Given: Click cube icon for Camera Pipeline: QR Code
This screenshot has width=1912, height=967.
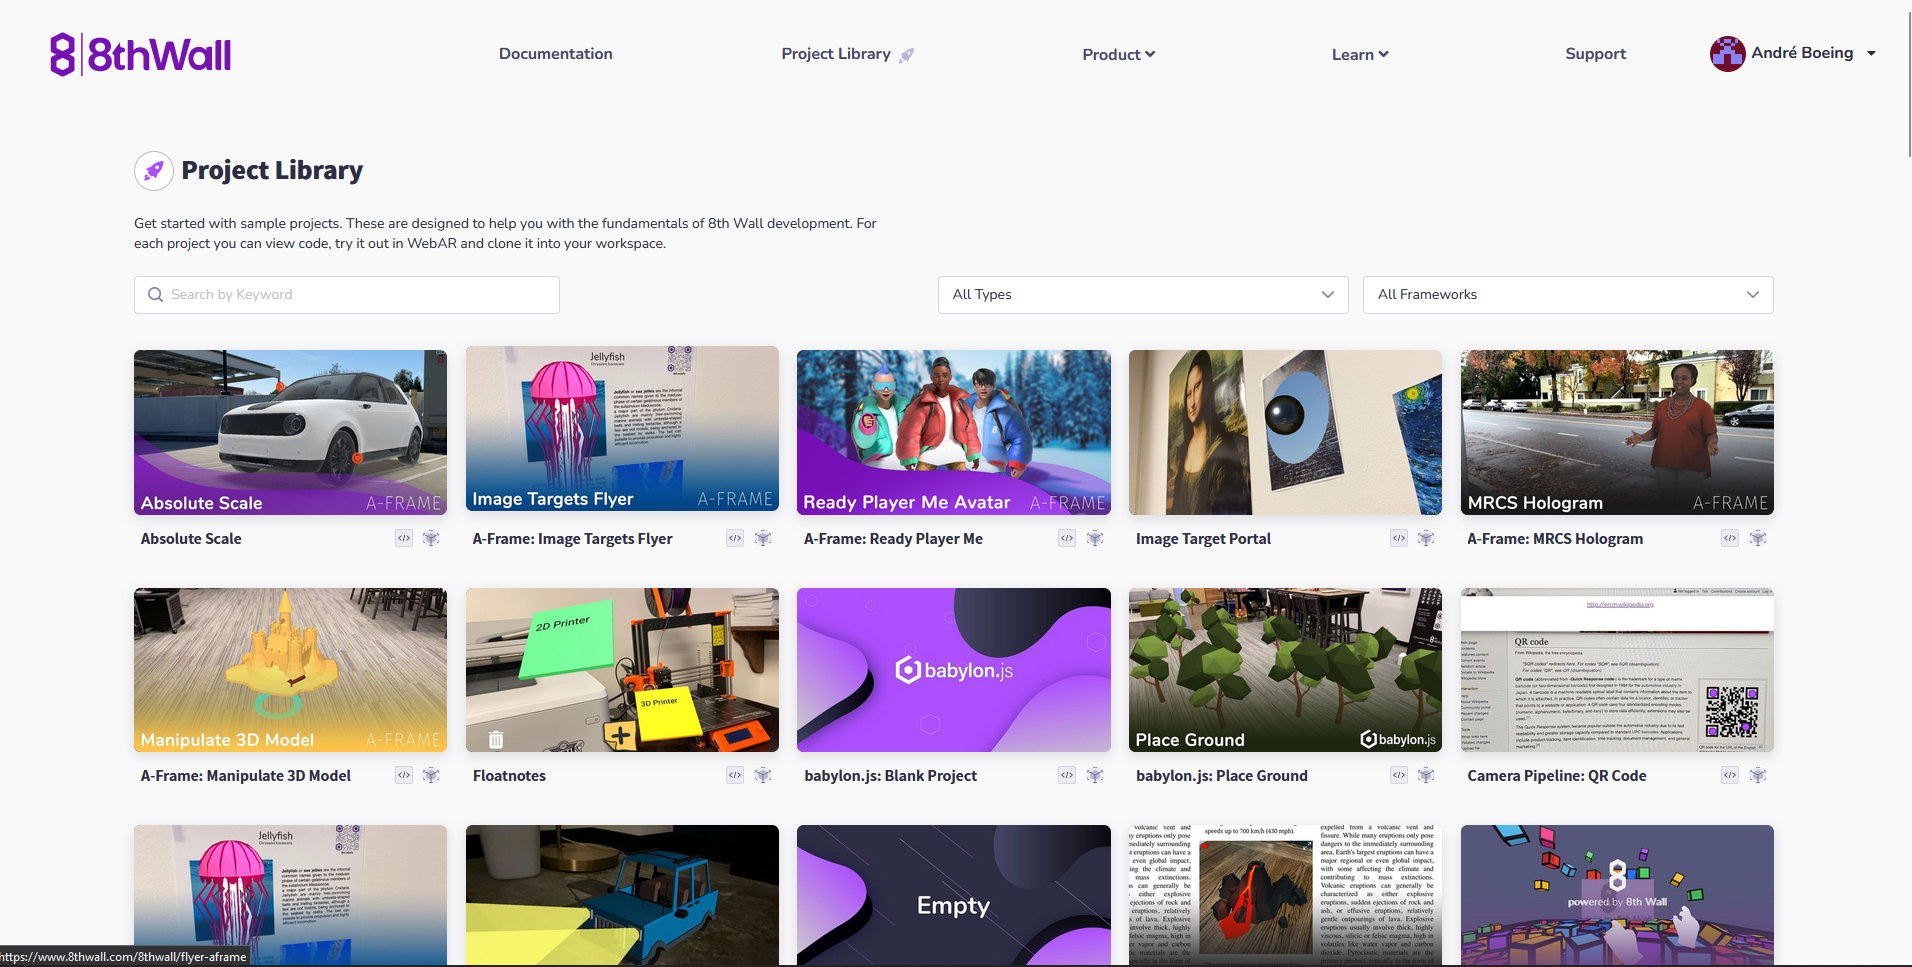Looking at the screenshot, I should (1758, 775).
